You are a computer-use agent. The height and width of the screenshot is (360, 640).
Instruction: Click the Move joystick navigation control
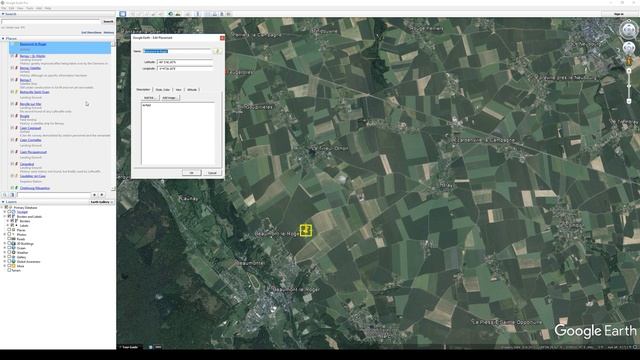pyautogui.click(x=629, y=48)
